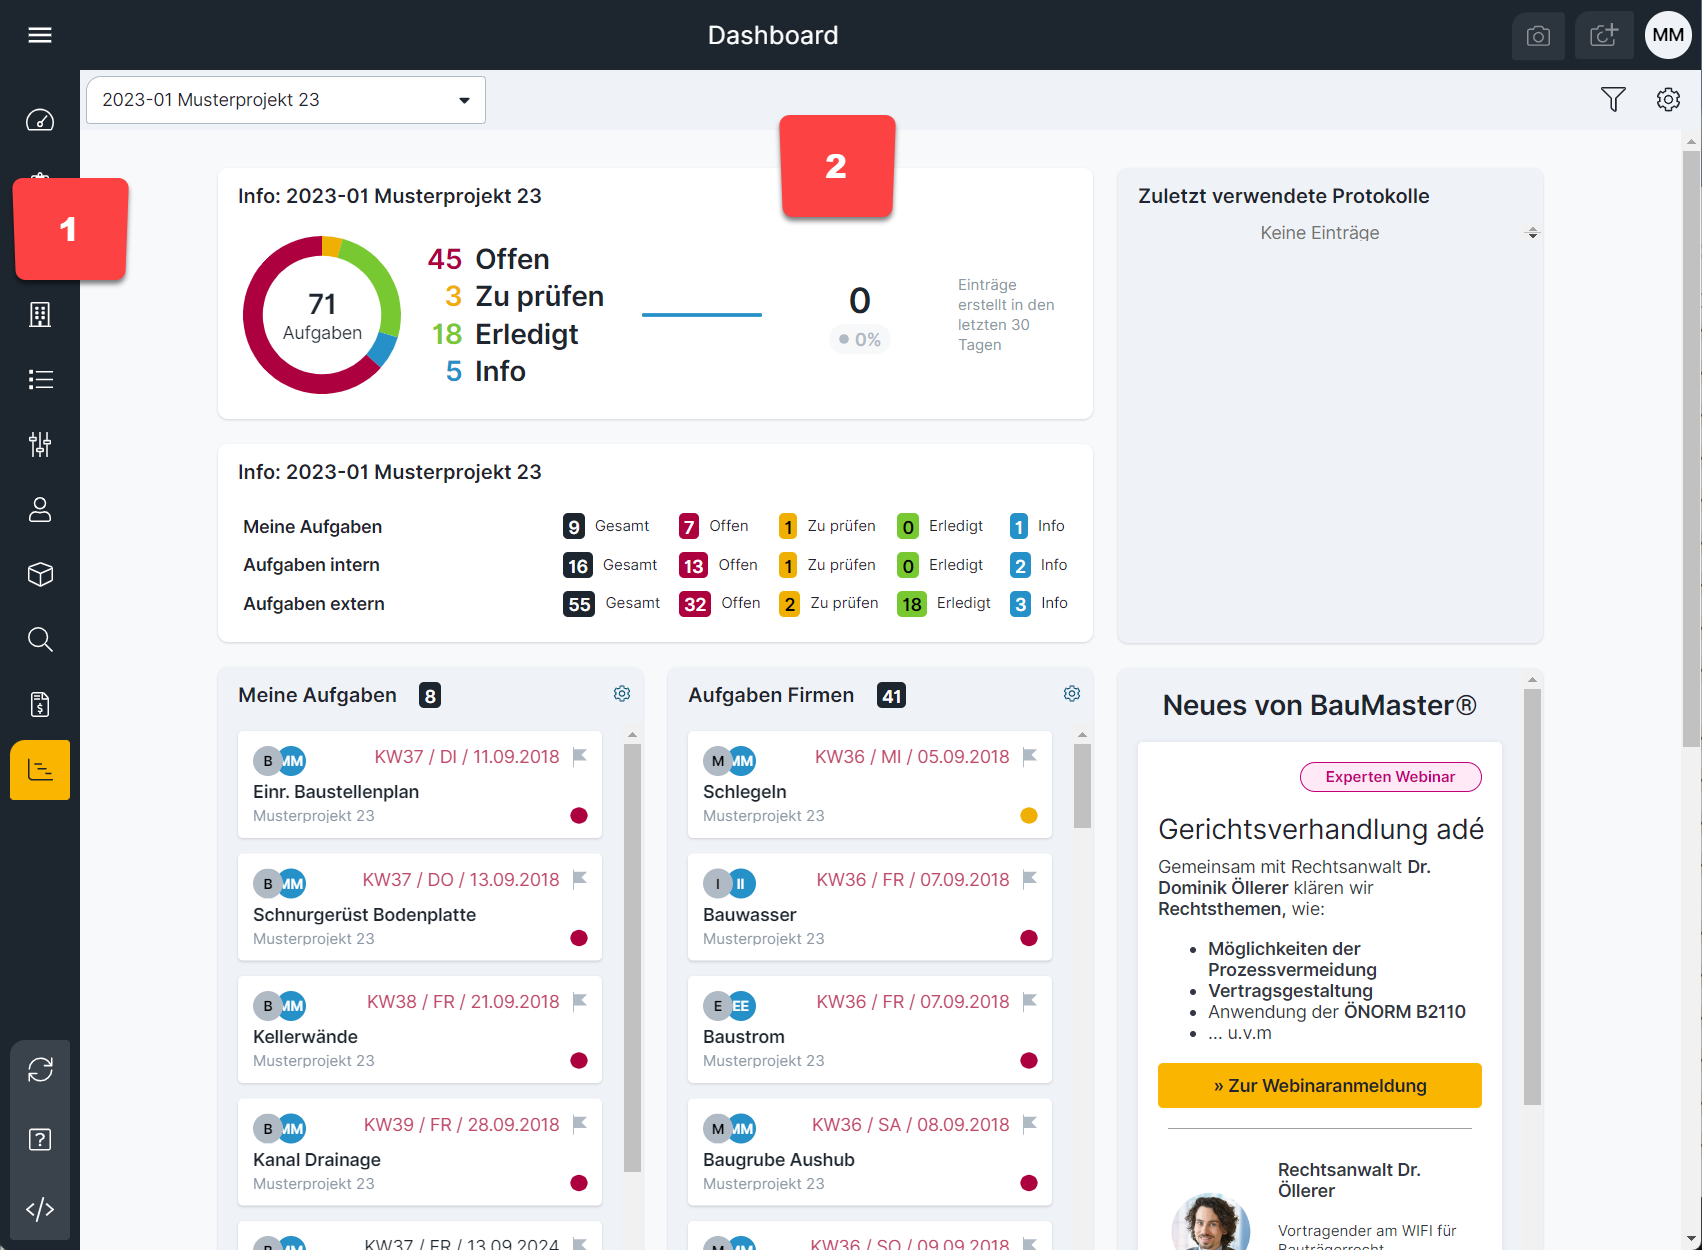Click the camera-plus icon in top bar
This screenshot has height=1250, width=1702.
(x=1604, y=36)
